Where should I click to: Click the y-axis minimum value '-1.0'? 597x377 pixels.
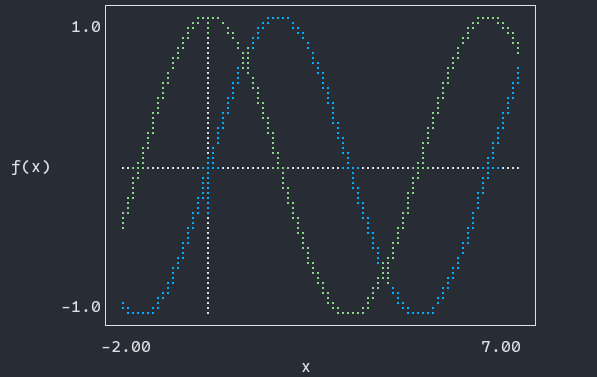point(81,307)
